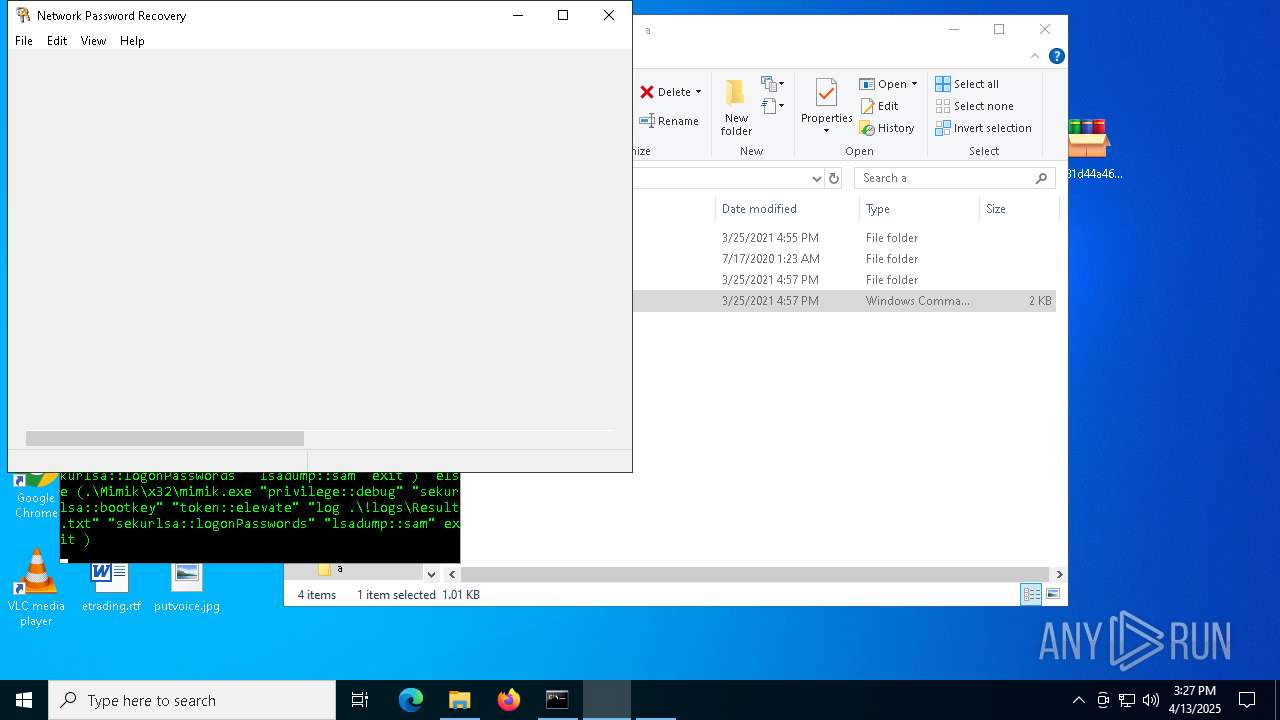Expand the Properties dropdown arrow
The height and width of the screenshot is (720, 1280).
tap(826, 131)
